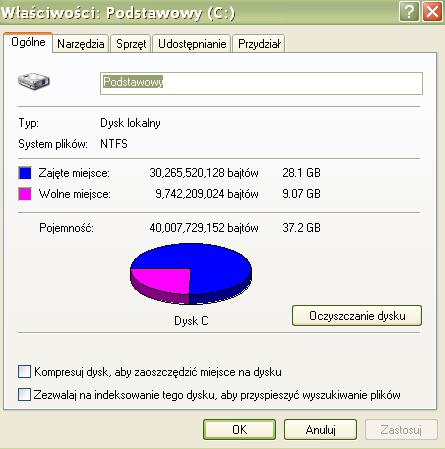The width and height of the screenshot is (445, 449).
Task: Click the magenta free-space slice of the pie
Action: tap(163, 280)
